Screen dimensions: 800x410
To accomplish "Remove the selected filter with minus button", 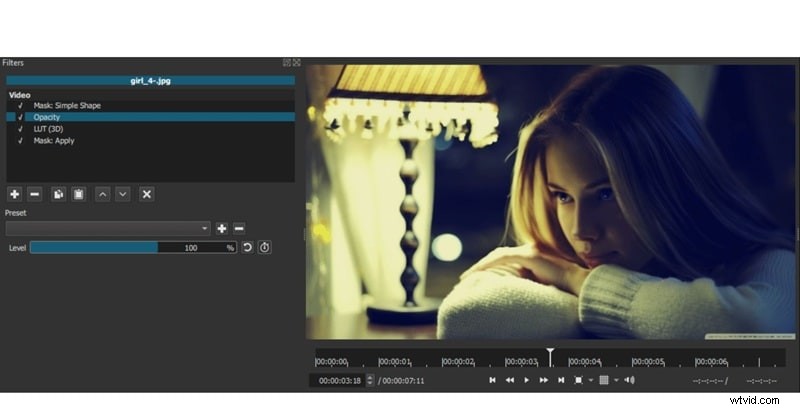I will 35,194.
